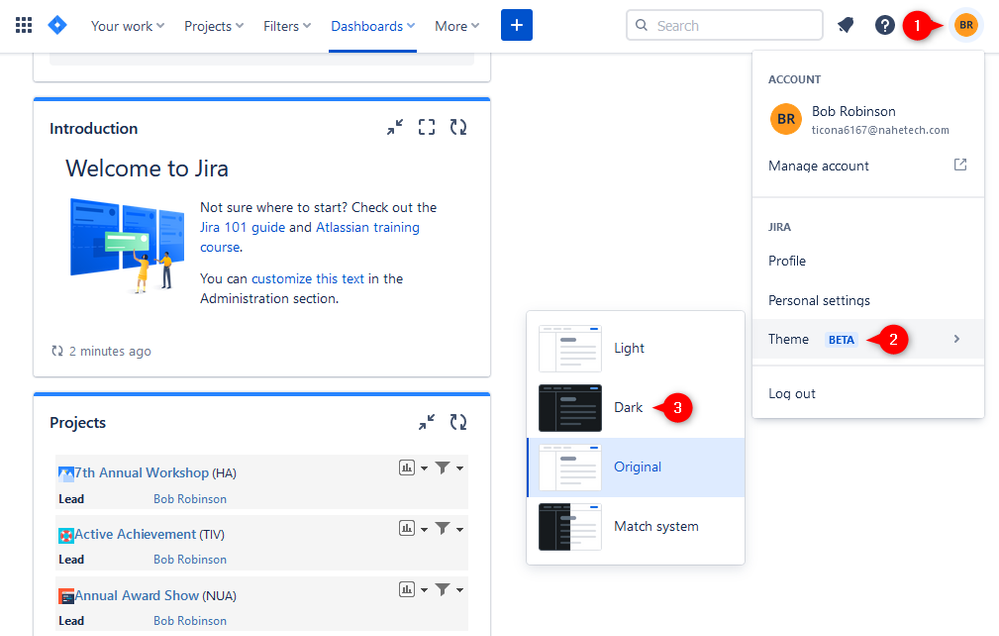Open the 7th Annual Workshop project link
999x636 pixels.
point(141,473)
